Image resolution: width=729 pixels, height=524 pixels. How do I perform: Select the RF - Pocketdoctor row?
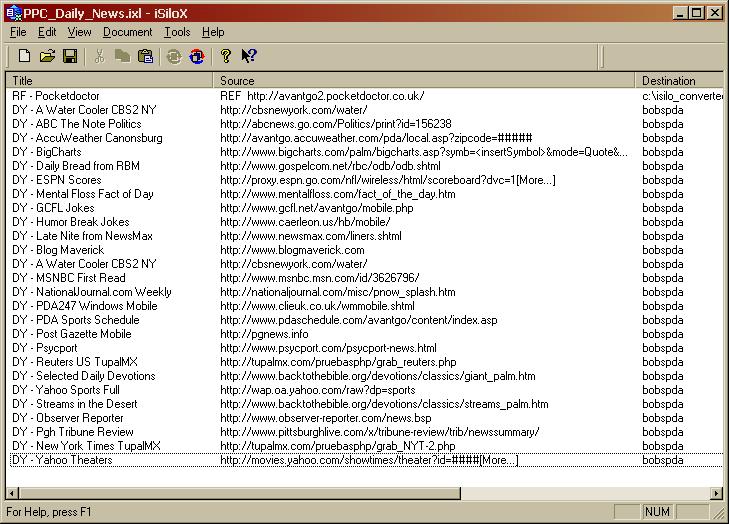366,96
